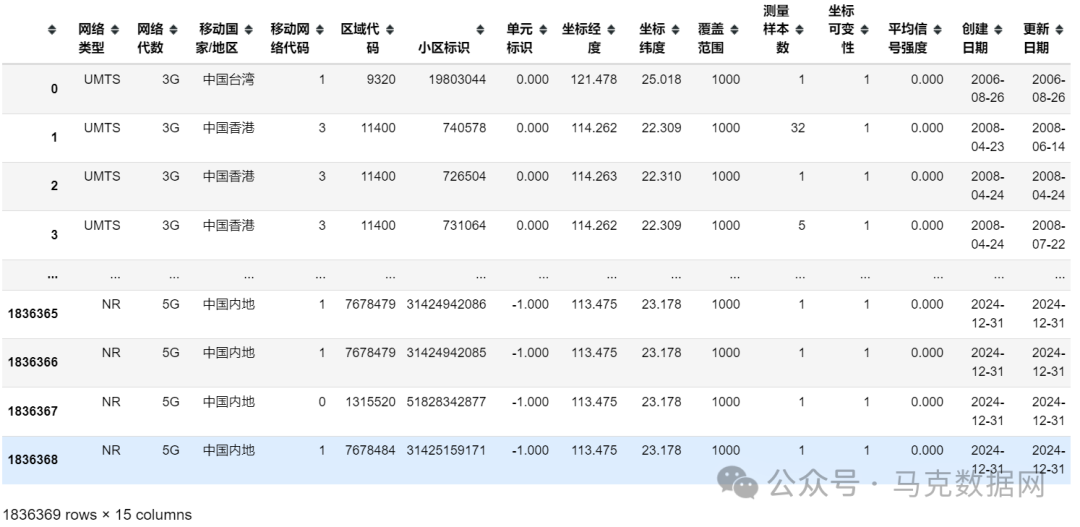Click cell ID 31424942085
The image size is (1080, 527).
pos(446,353)
